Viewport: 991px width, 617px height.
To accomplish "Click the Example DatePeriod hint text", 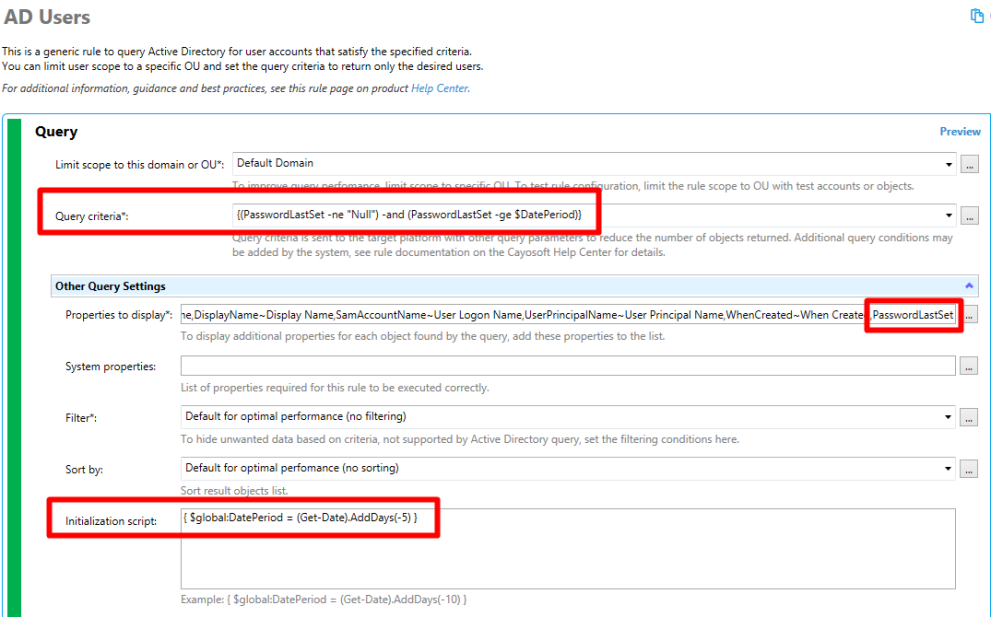I will (324, 599).
